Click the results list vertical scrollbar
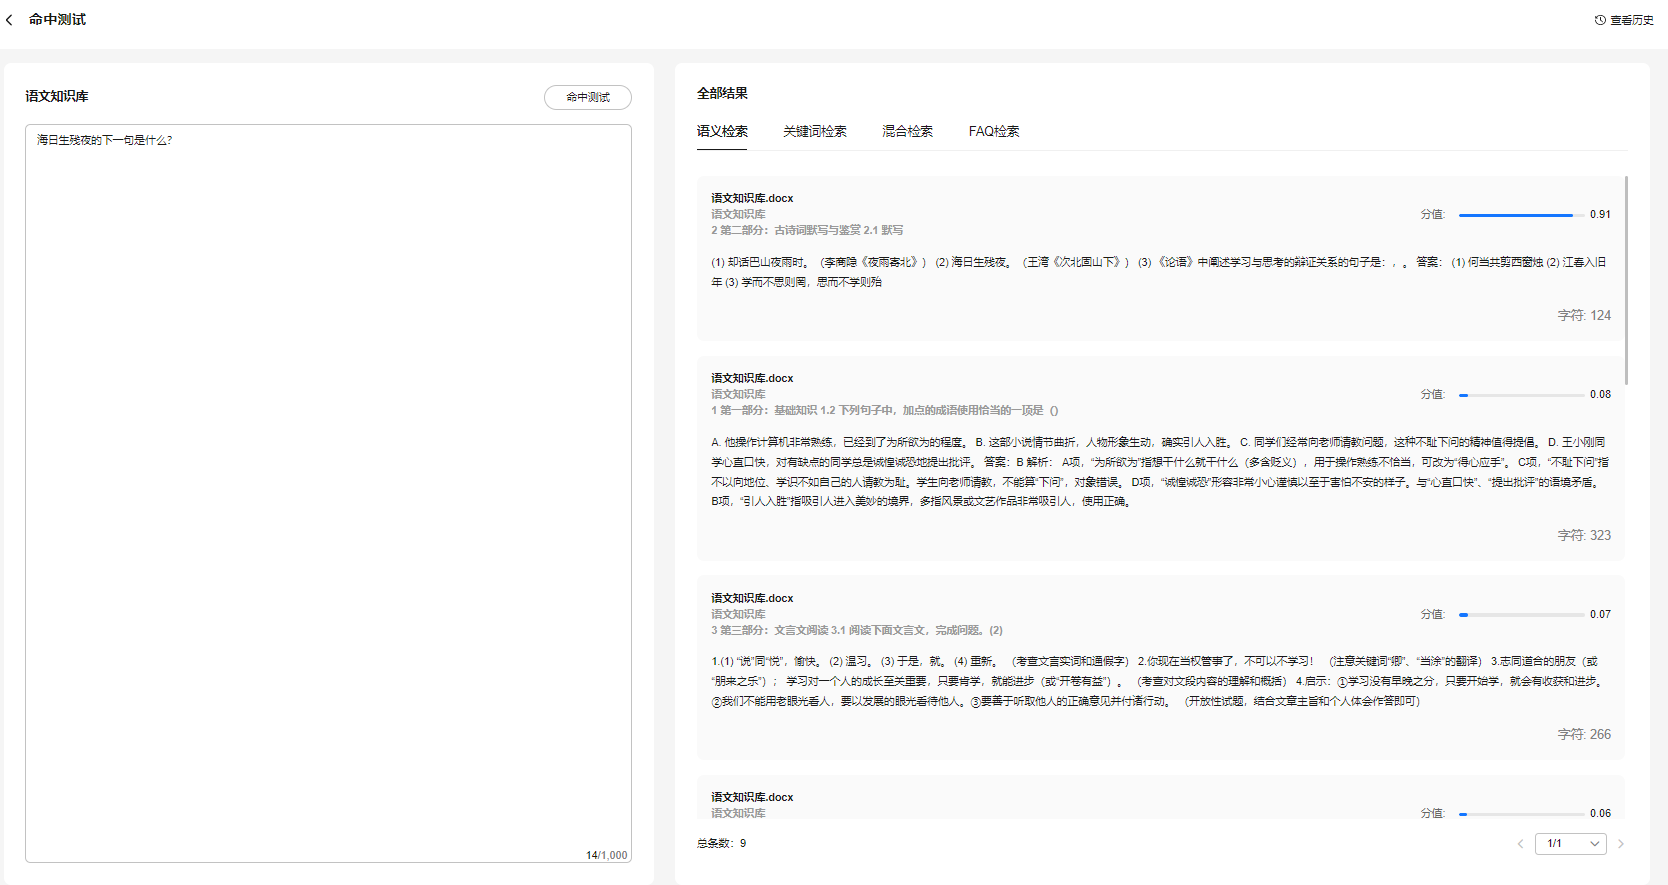Viewport: 1668px width, 885px height. click(1626, 280)
